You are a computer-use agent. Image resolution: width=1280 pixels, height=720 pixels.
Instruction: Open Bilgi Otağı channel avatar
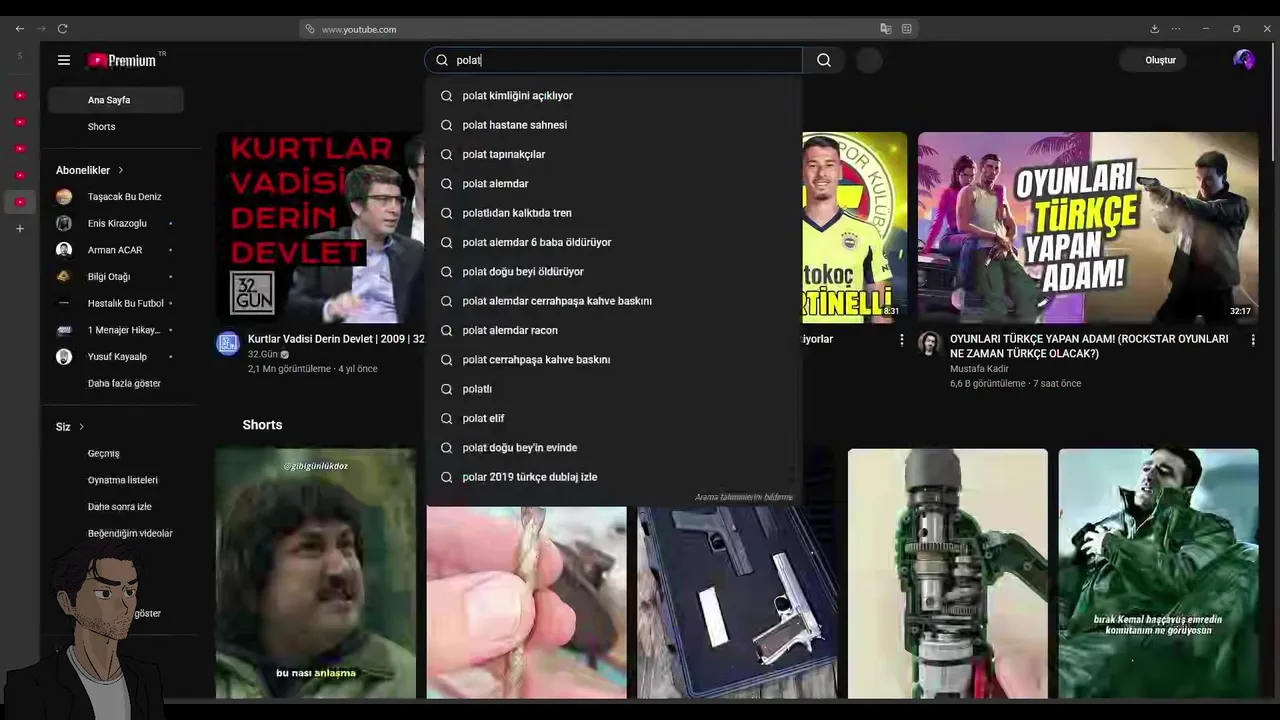64,277
